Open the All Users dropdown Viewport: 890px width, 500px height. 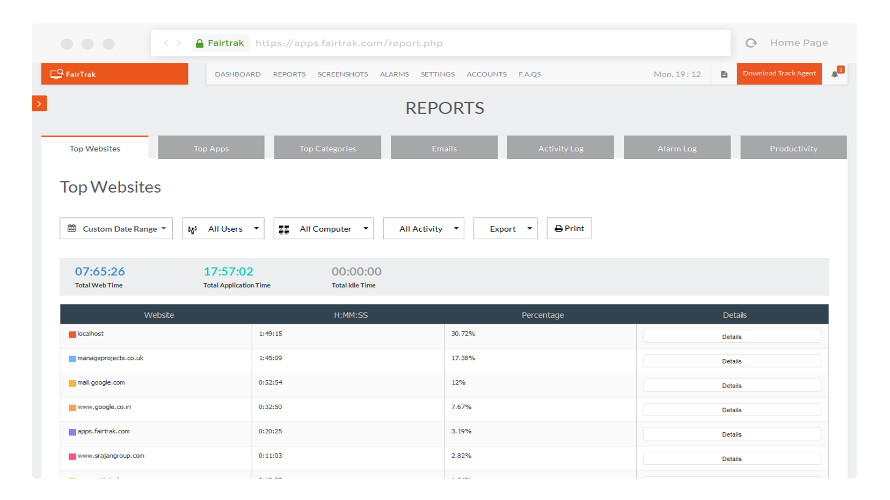223,228
